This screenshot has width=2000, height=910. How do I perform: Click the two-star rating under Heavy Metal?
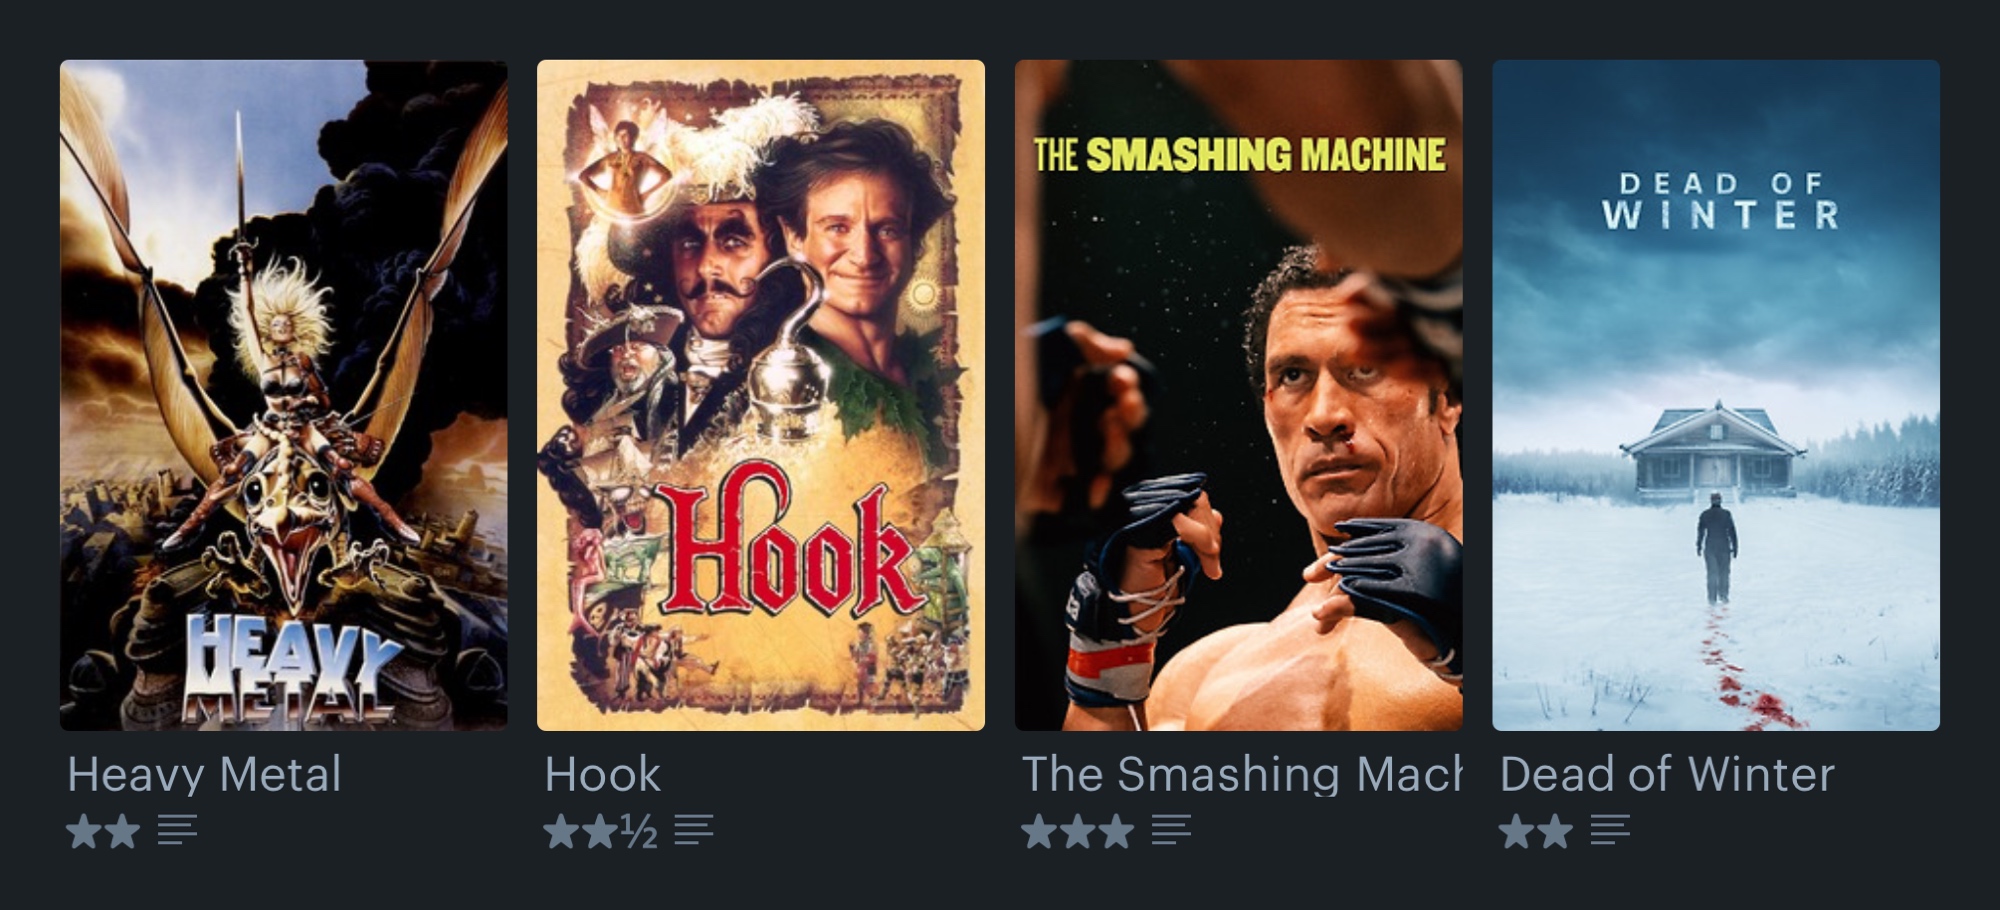[x=103, y=831]
